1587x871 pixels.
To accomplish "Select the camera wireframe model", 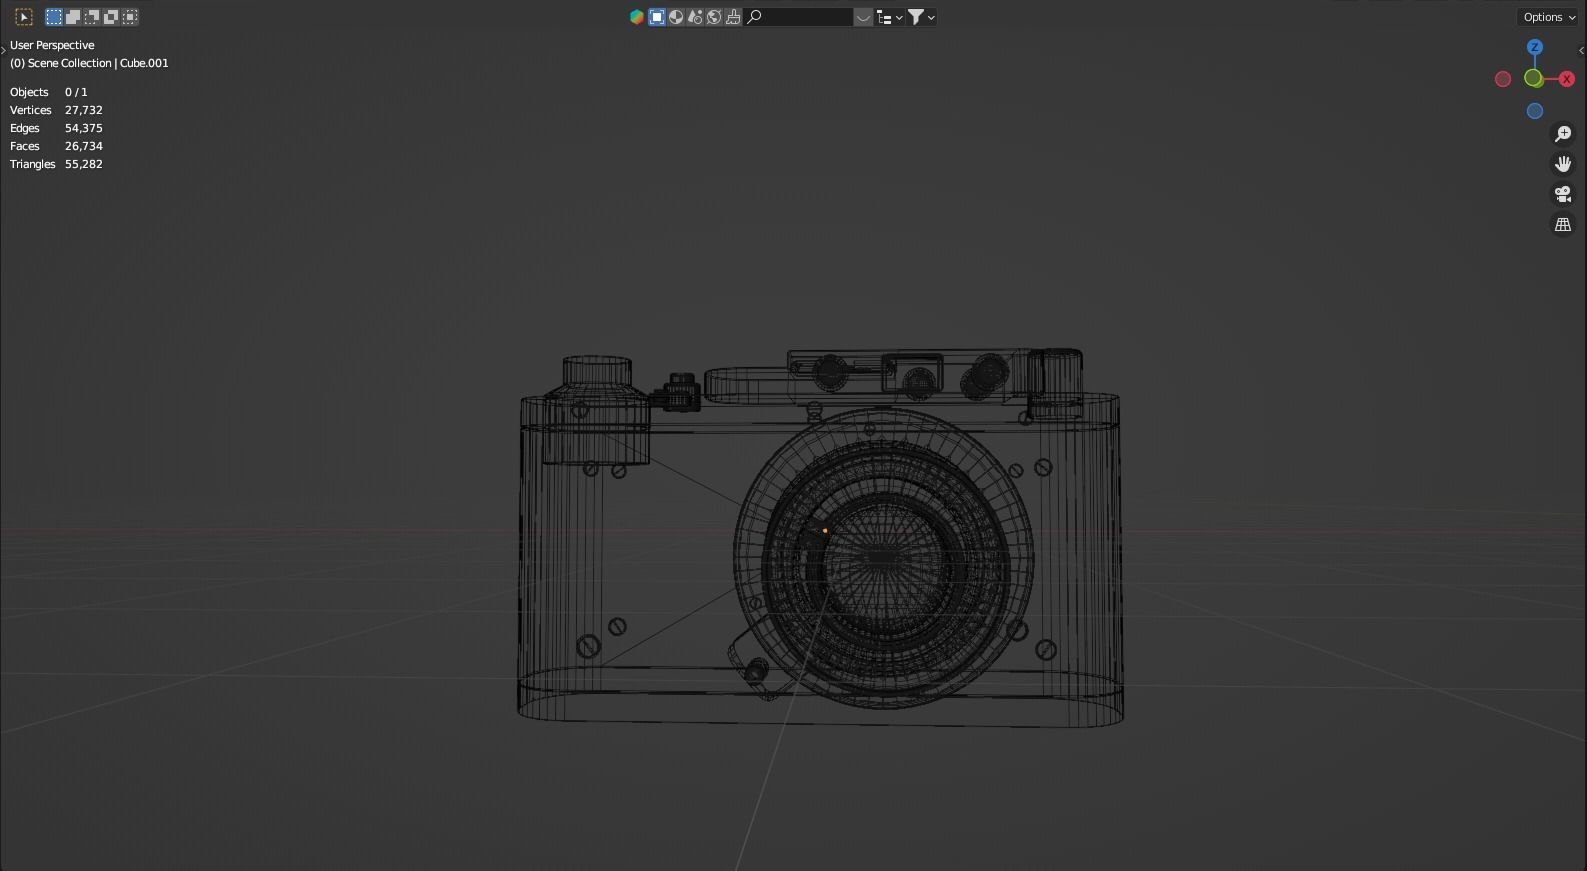I will (x=820, y=536).
